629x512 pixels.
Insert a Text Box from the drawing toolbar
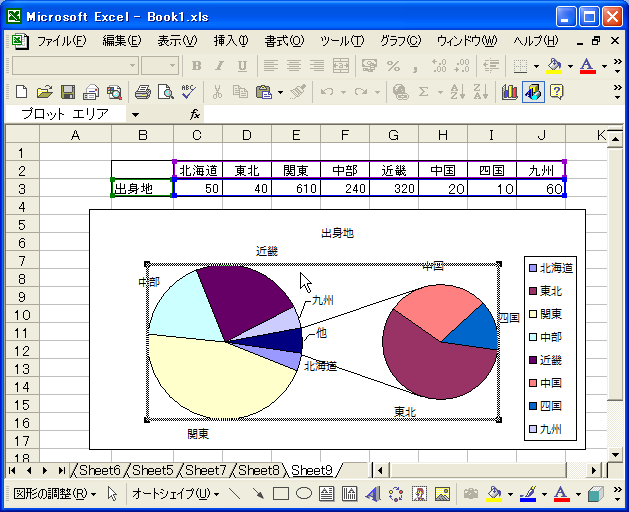pos(327,494)
